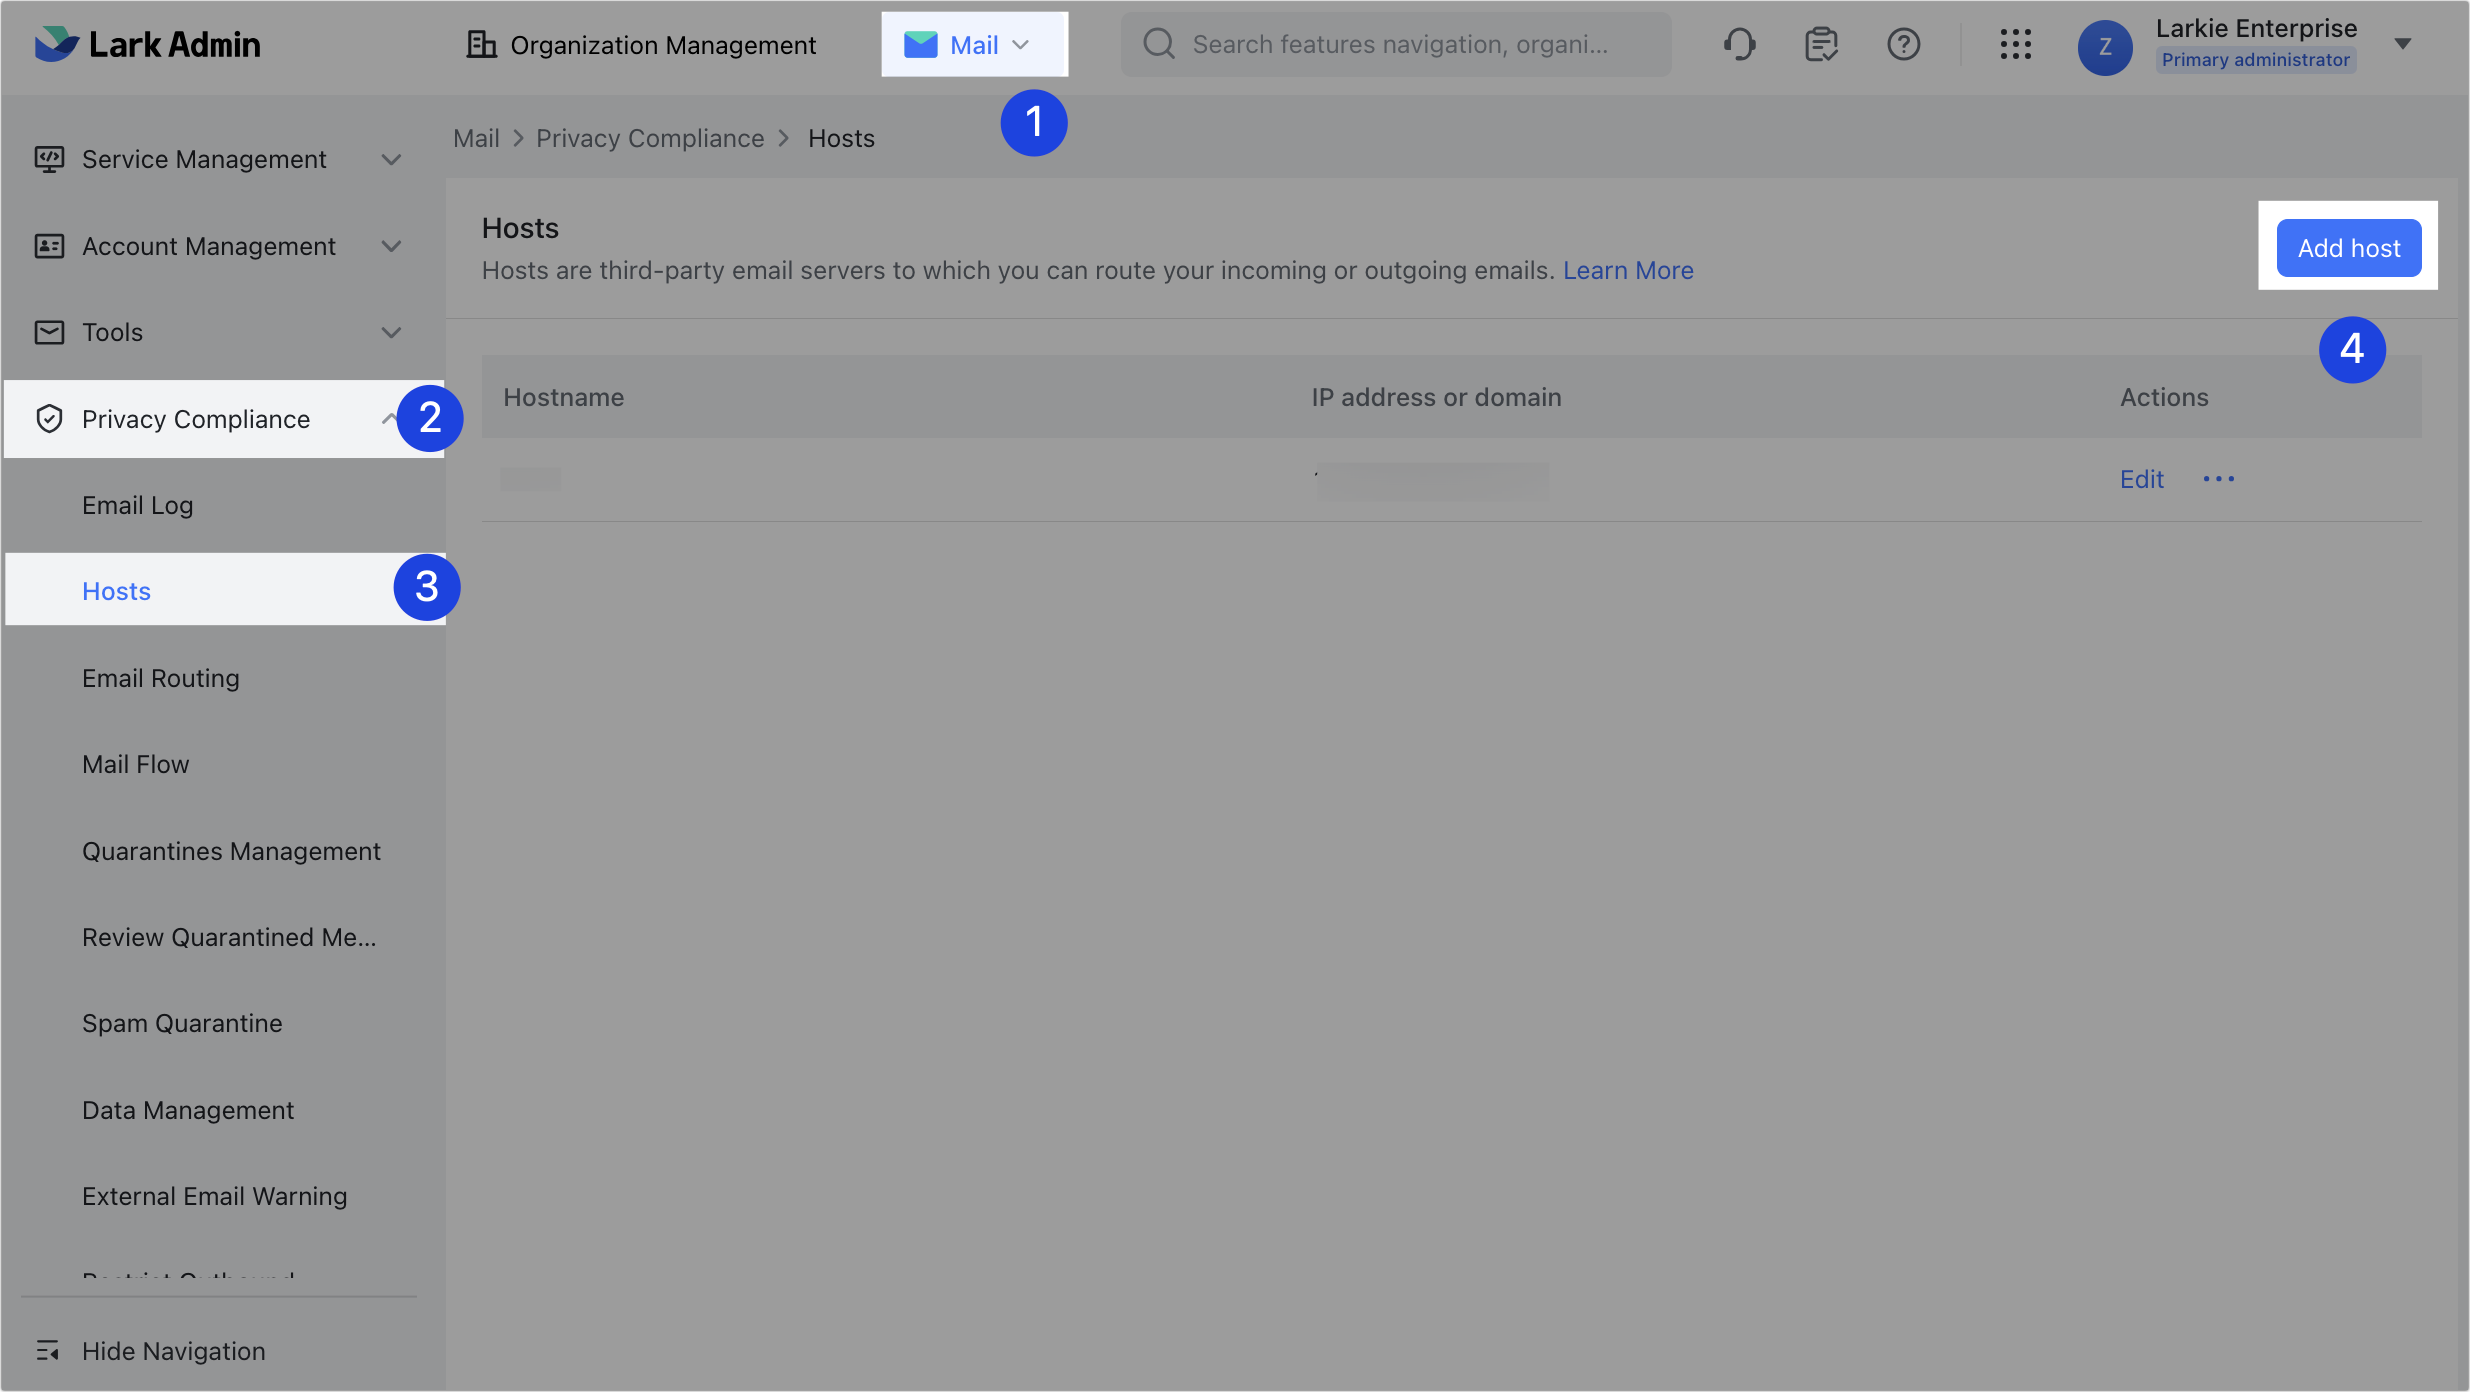Click Edit on the host row
The width and height of the screenshot is (2470, 1392).
click(2141, 479)
